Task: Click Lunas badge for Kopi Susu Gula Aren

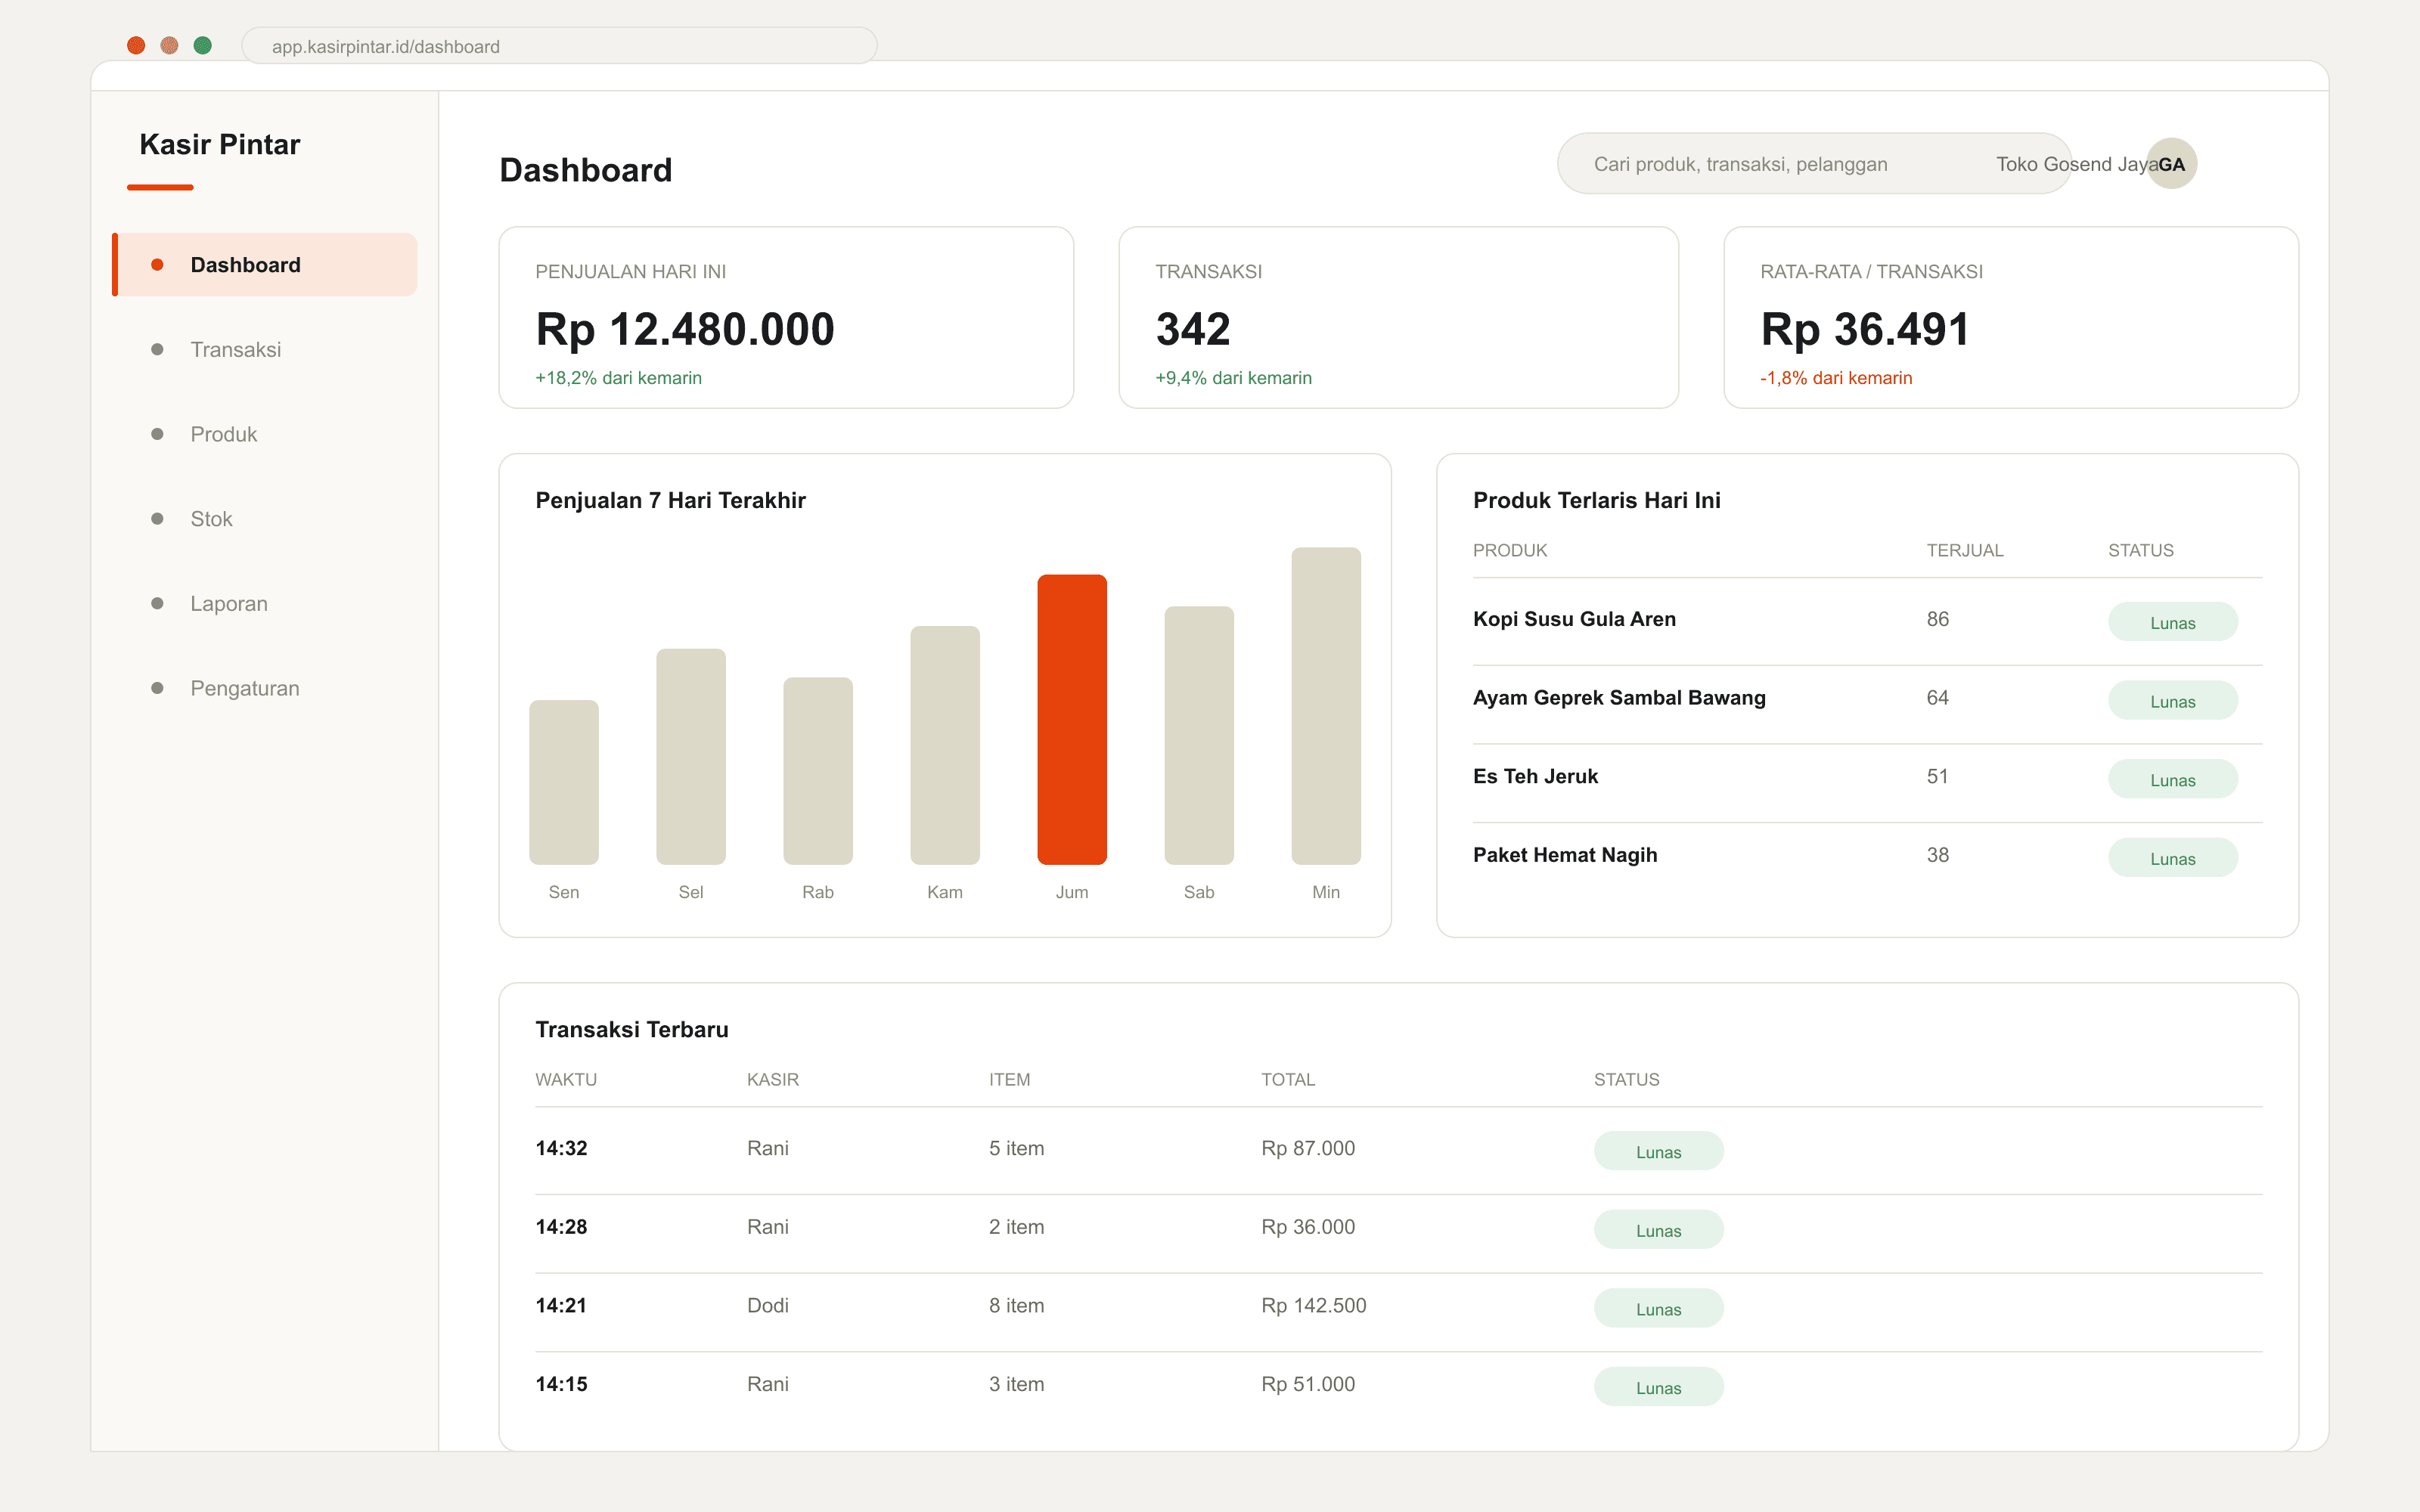Action: coord(2173,622)
